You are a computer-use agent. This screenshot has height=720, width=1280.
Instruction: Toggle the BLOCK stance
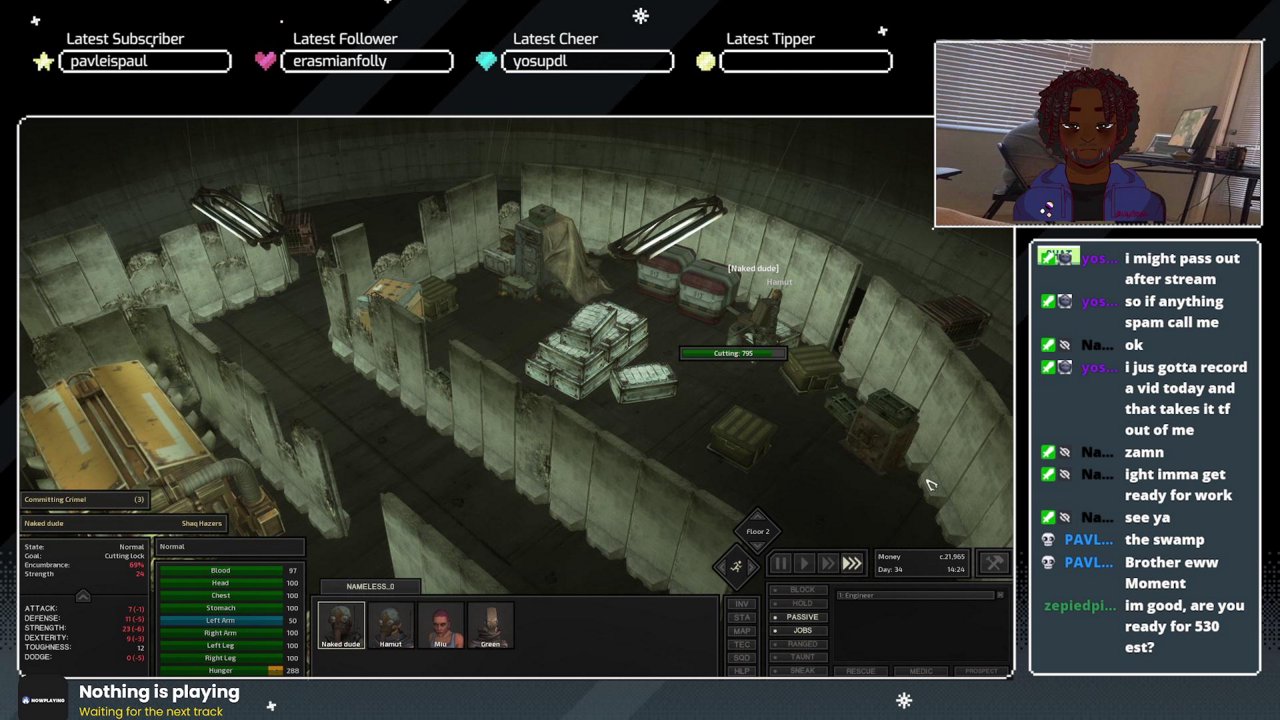(x=799, y=590)
